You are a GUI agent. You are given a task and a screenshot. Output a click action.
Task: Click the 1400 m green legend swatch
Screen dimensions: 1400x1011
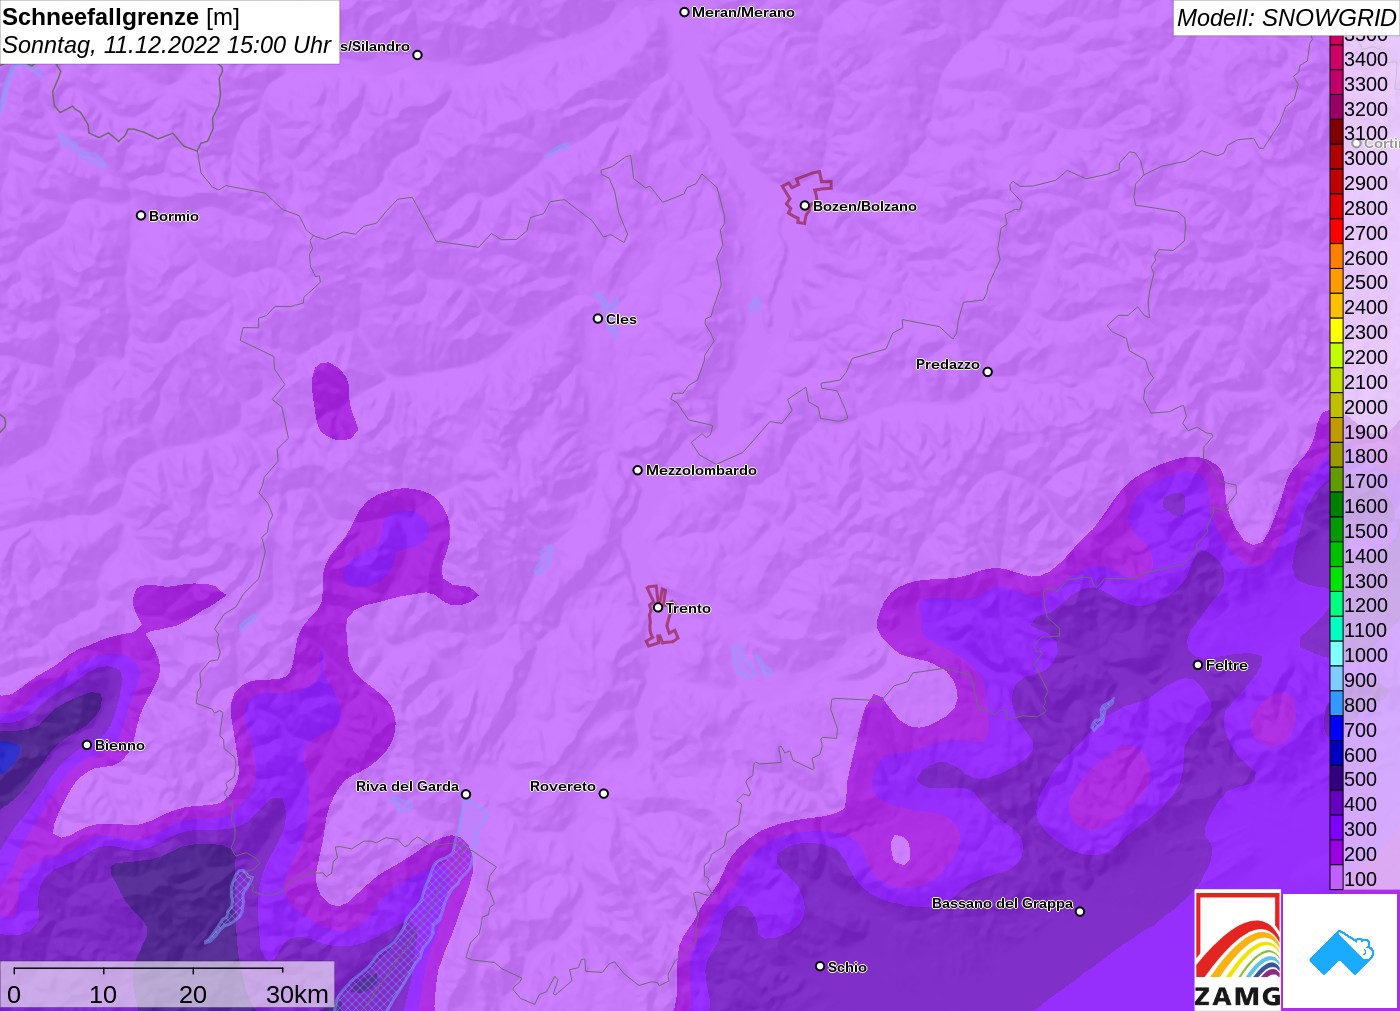(1336, 555)
